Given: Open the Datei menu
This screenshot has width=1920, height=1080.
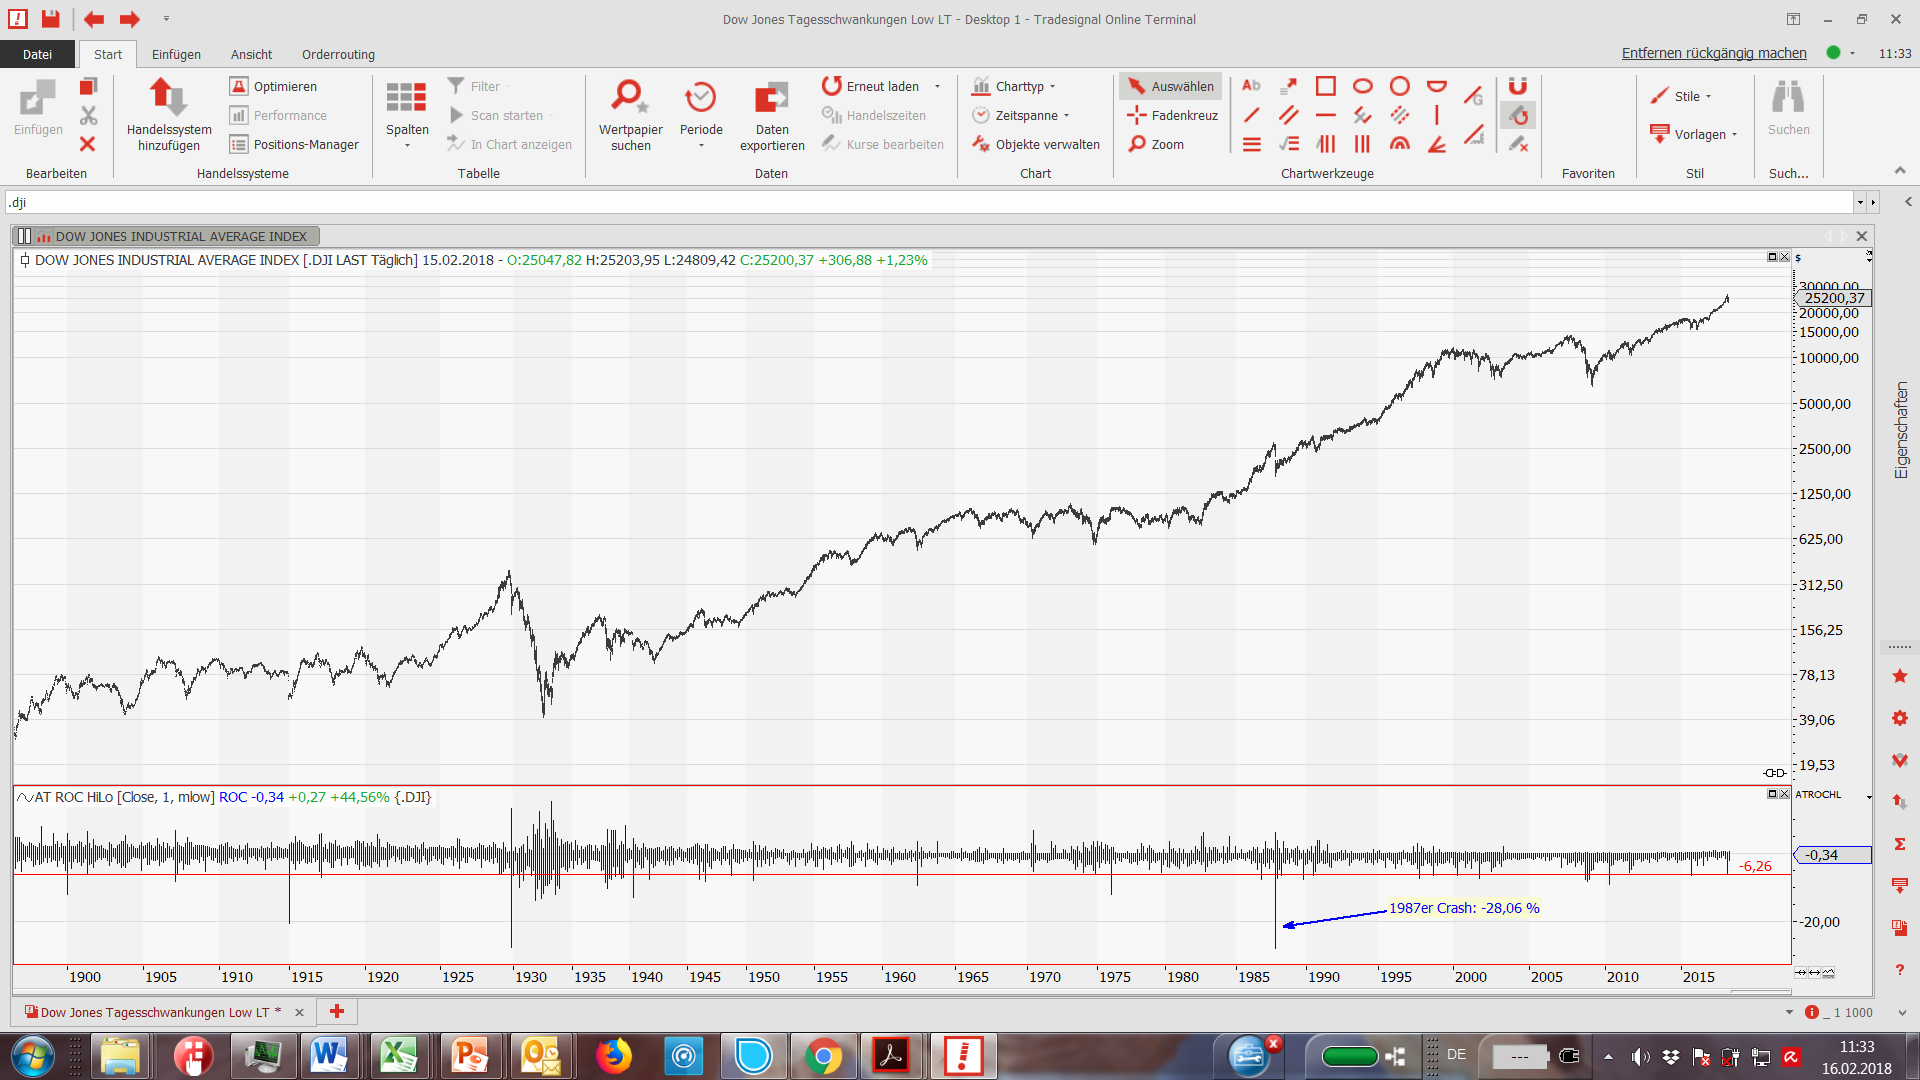Looking at the screenshot, I should tap(37, 54).
